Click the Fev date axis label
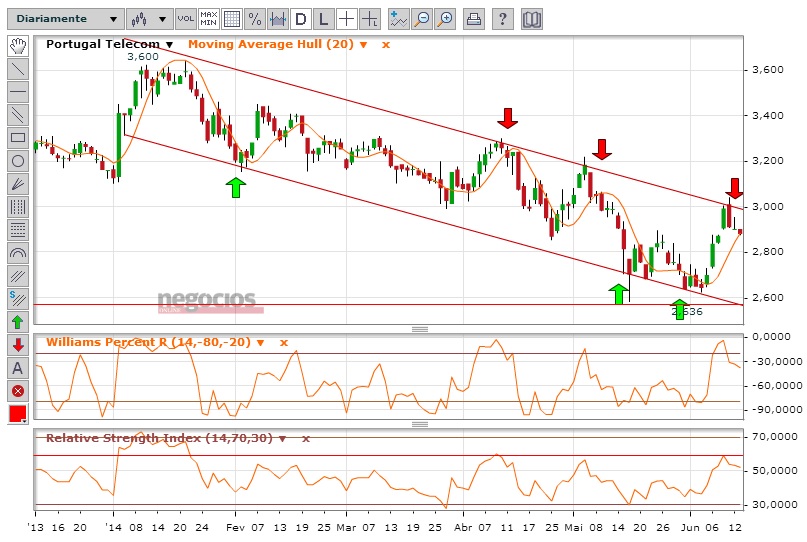Screen dimensions: 807x542 point(236,528)
